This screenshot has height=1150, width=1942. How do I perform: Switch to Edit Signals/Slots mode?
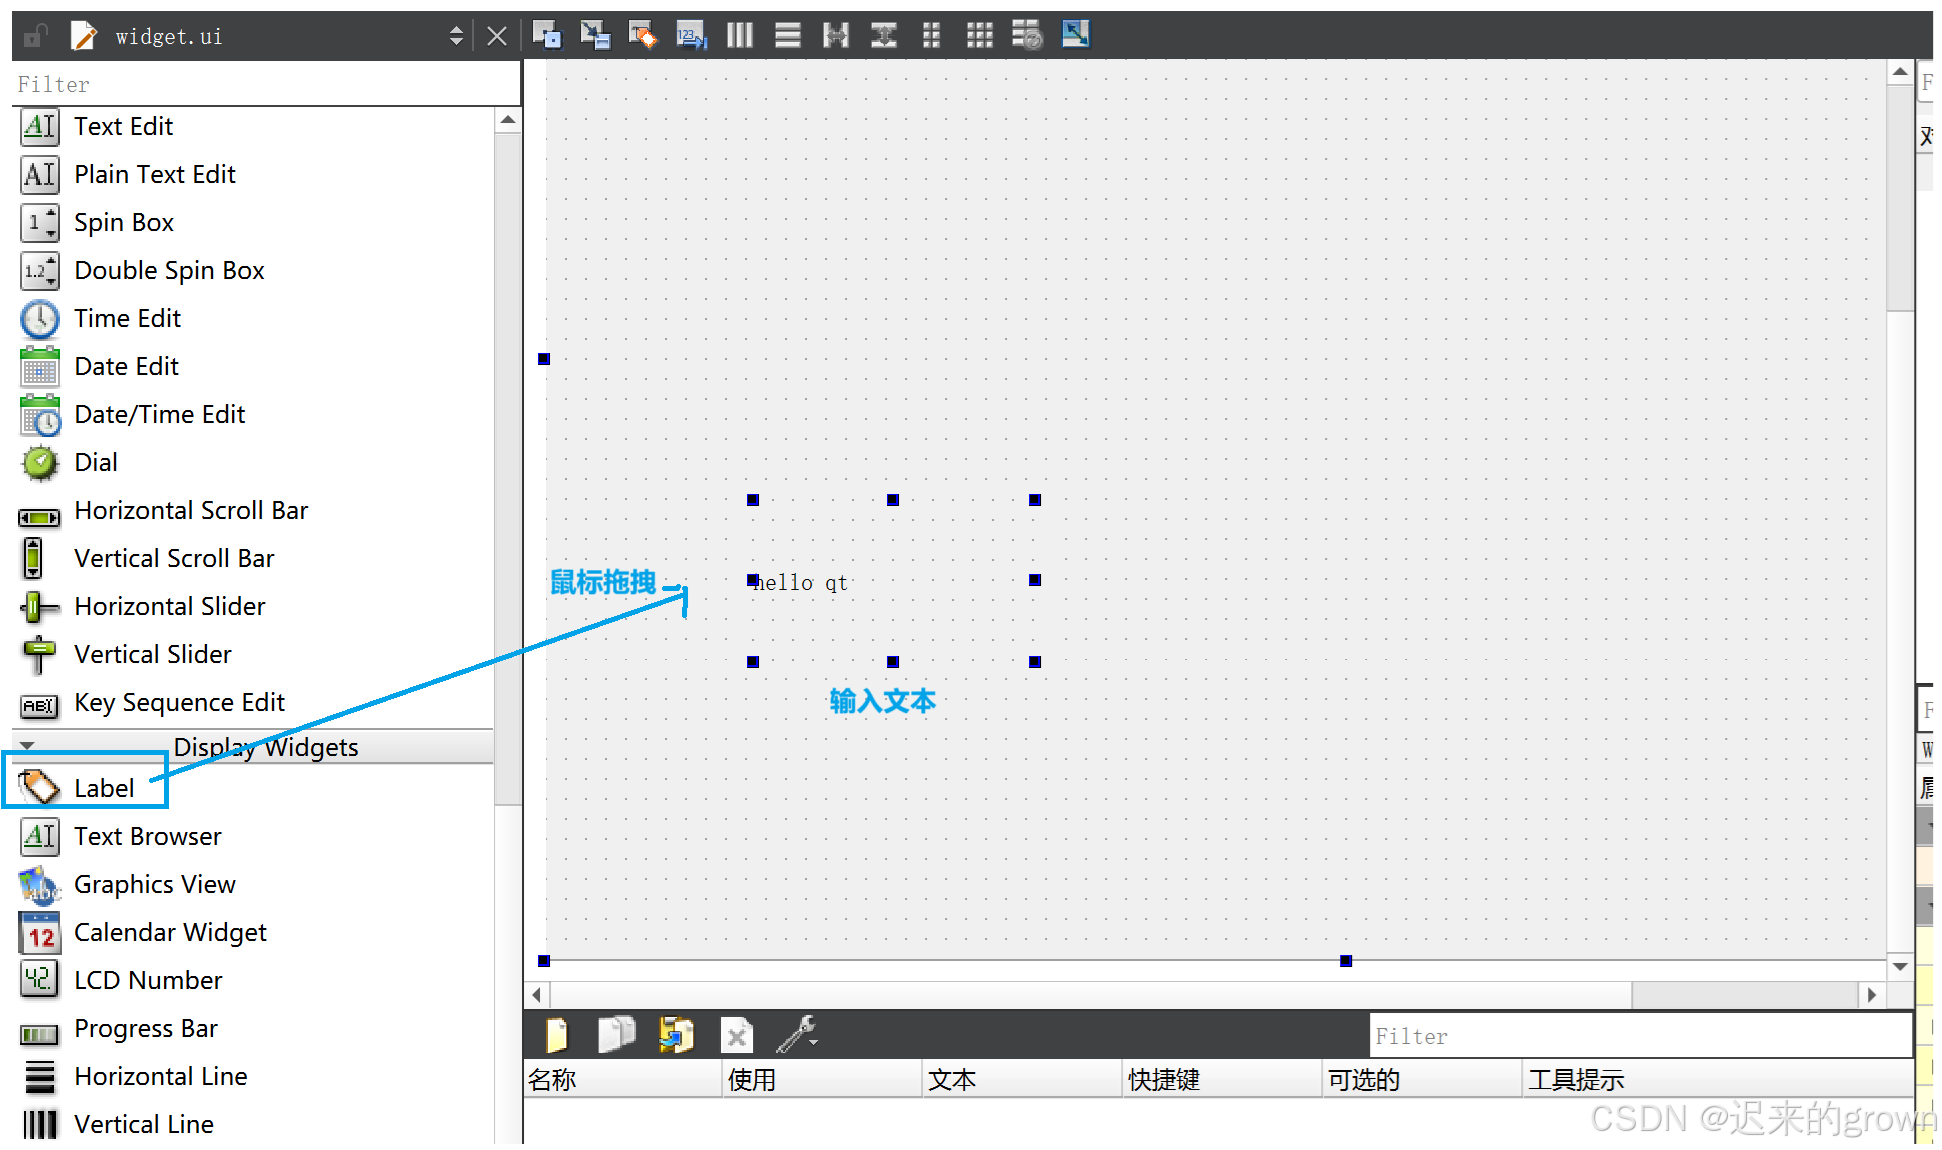point(595,35)
